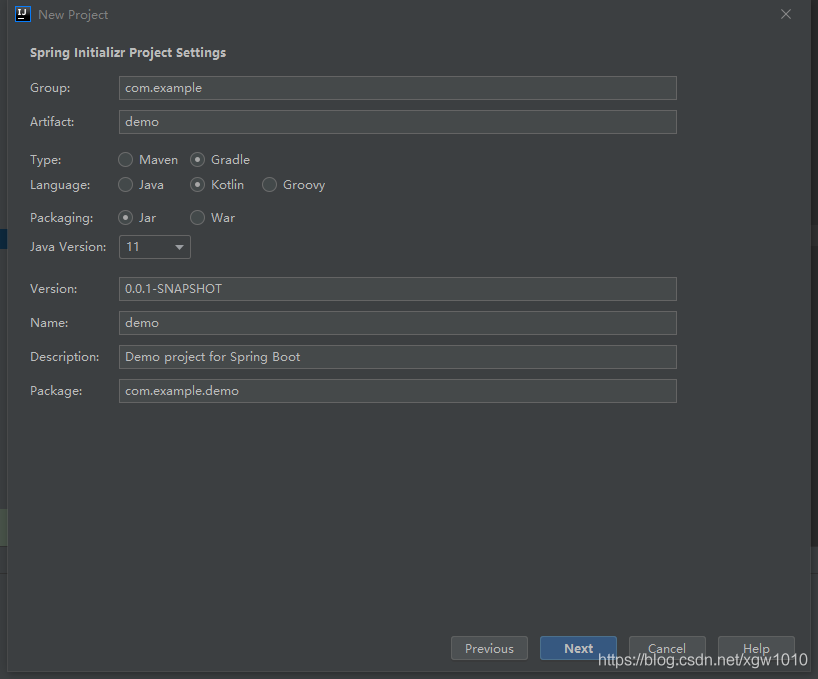The width and height of the screenshot is (818, 679).
Task: Open the Java Version dropdown
Action: pos(155,247)
